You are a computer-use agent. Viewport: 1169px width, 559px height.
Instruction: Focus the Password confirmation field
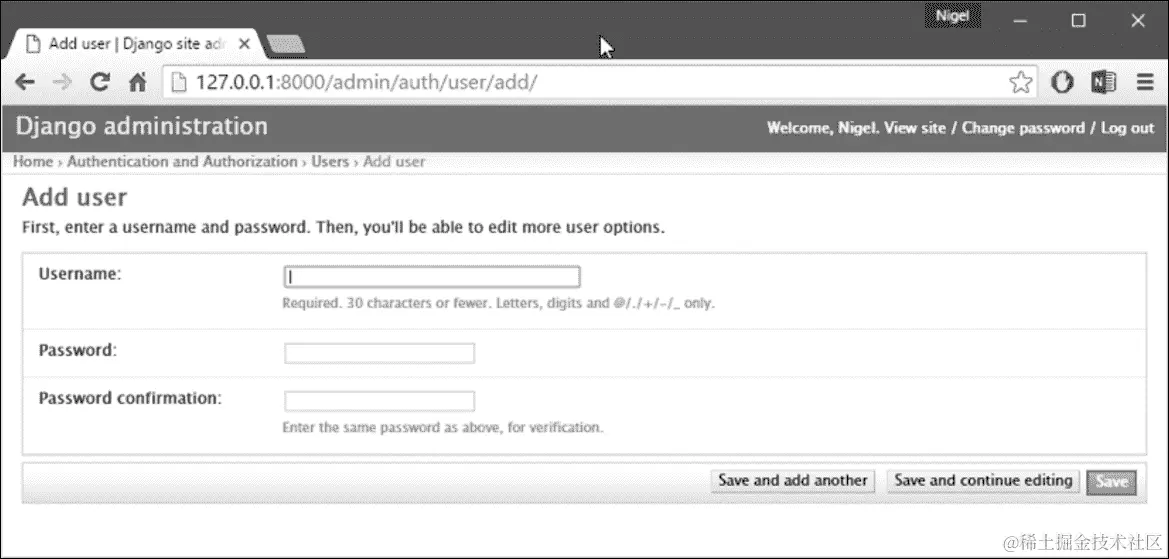coord(379,401)
